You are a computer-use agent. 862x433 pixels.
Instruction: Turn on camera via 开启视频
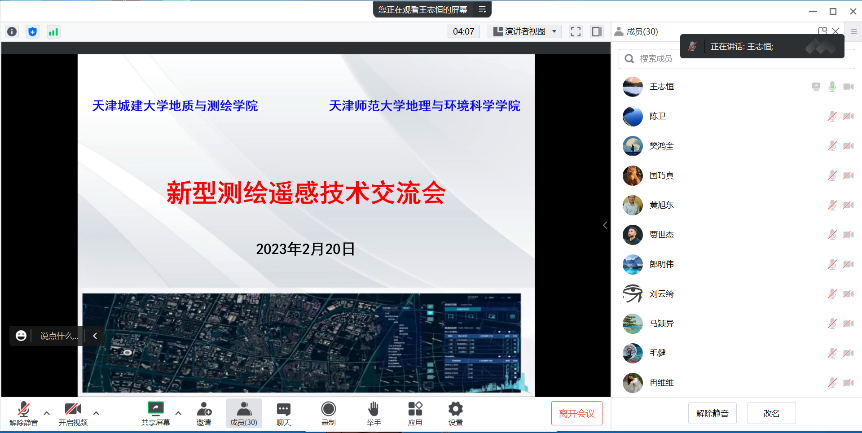(x=73, y=414)
